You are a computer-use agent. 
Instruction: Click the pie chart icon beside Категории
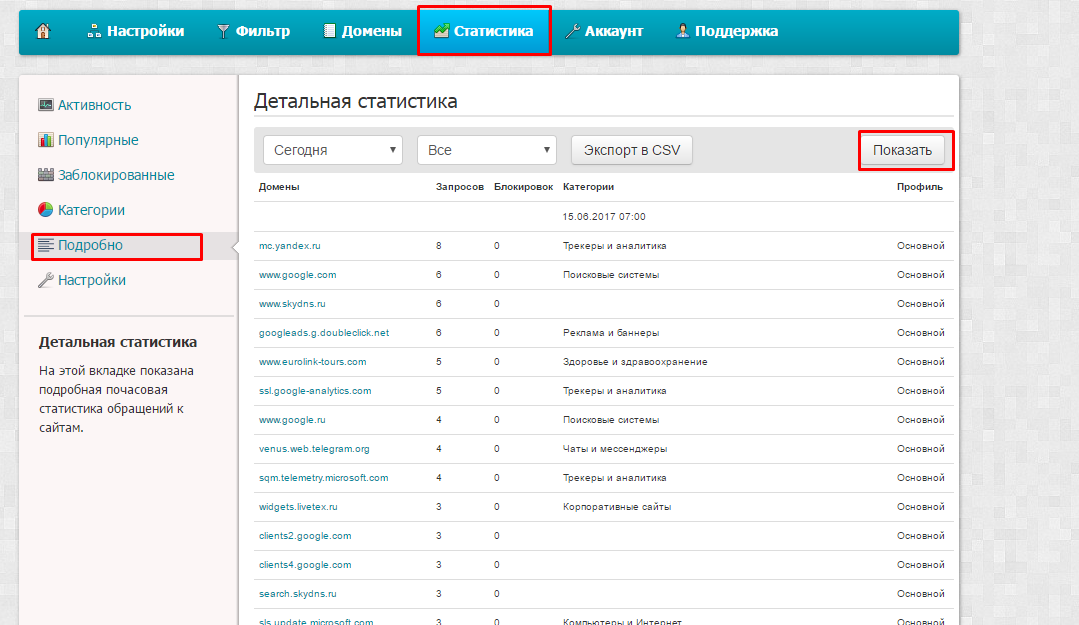click(46, 210)
